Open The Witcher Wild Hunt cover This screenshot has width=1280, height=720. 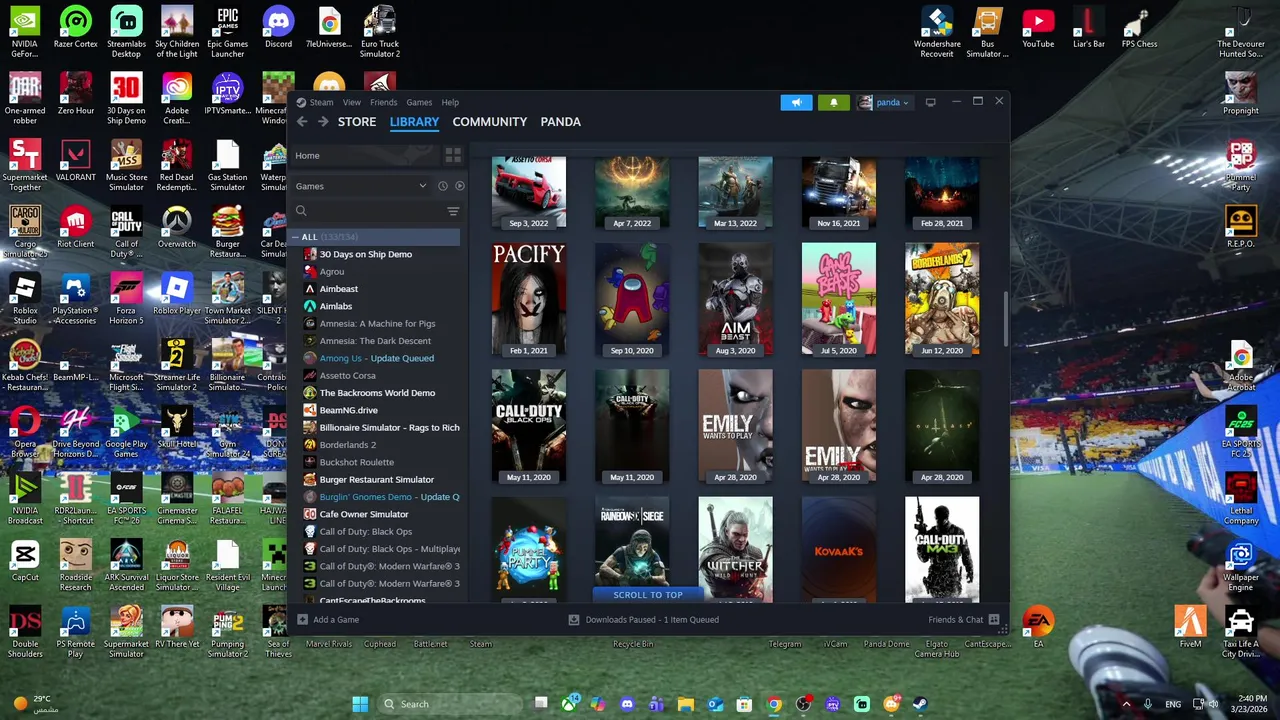tap(735, 550)
